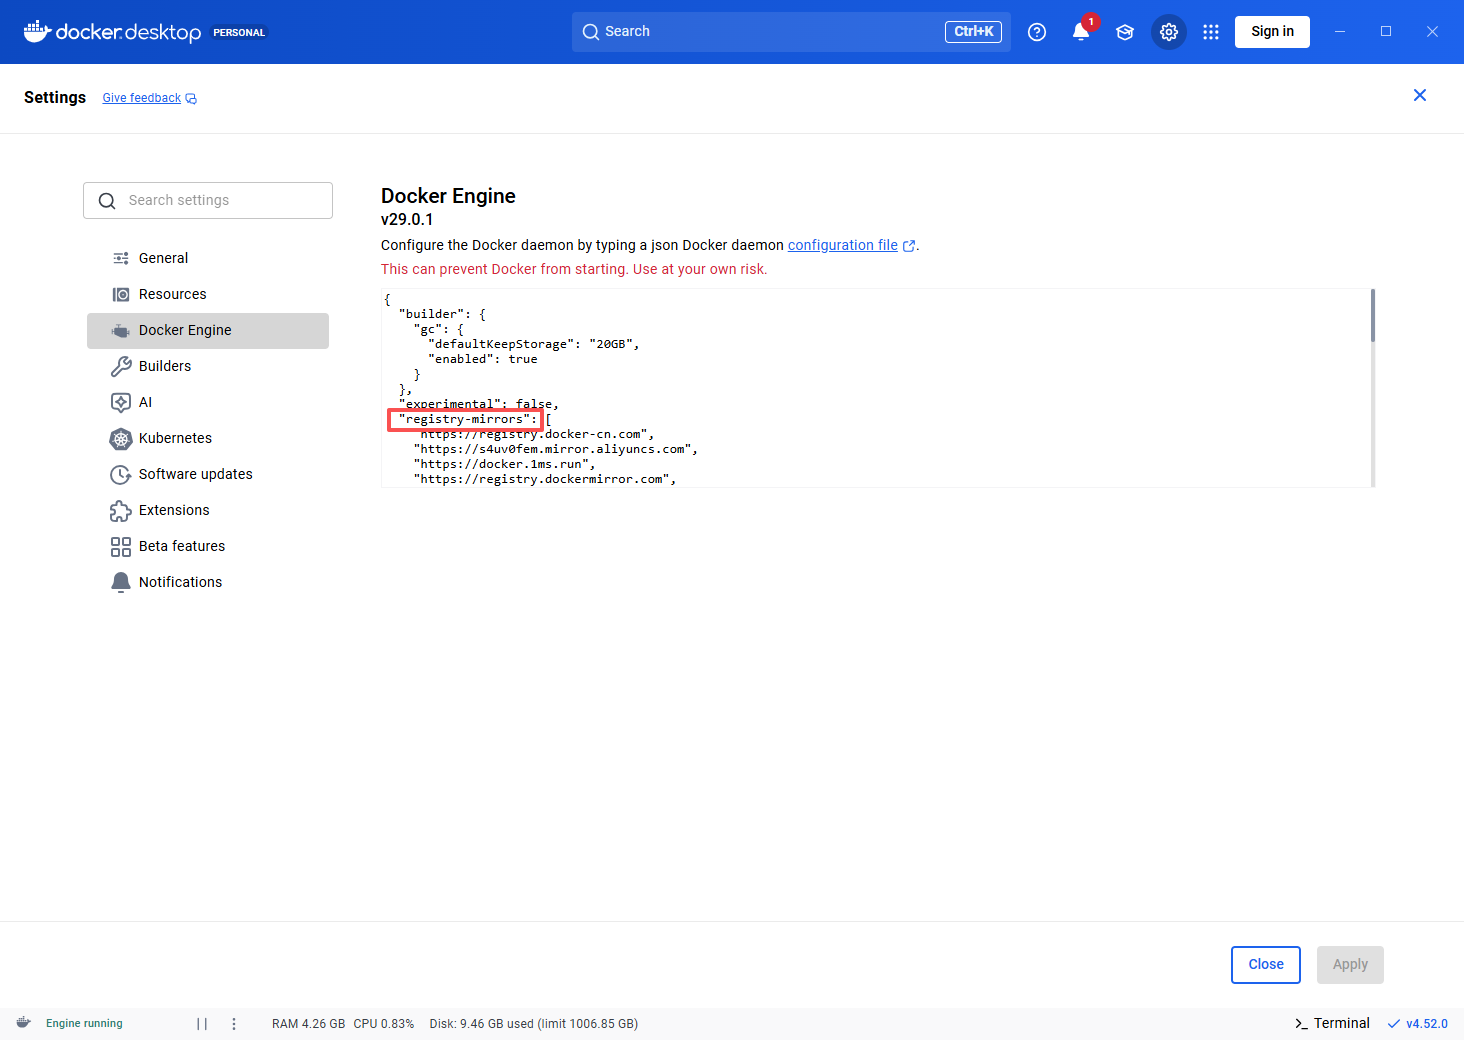
Task: Open the Extensions settings section
Action: click(208, 510)
